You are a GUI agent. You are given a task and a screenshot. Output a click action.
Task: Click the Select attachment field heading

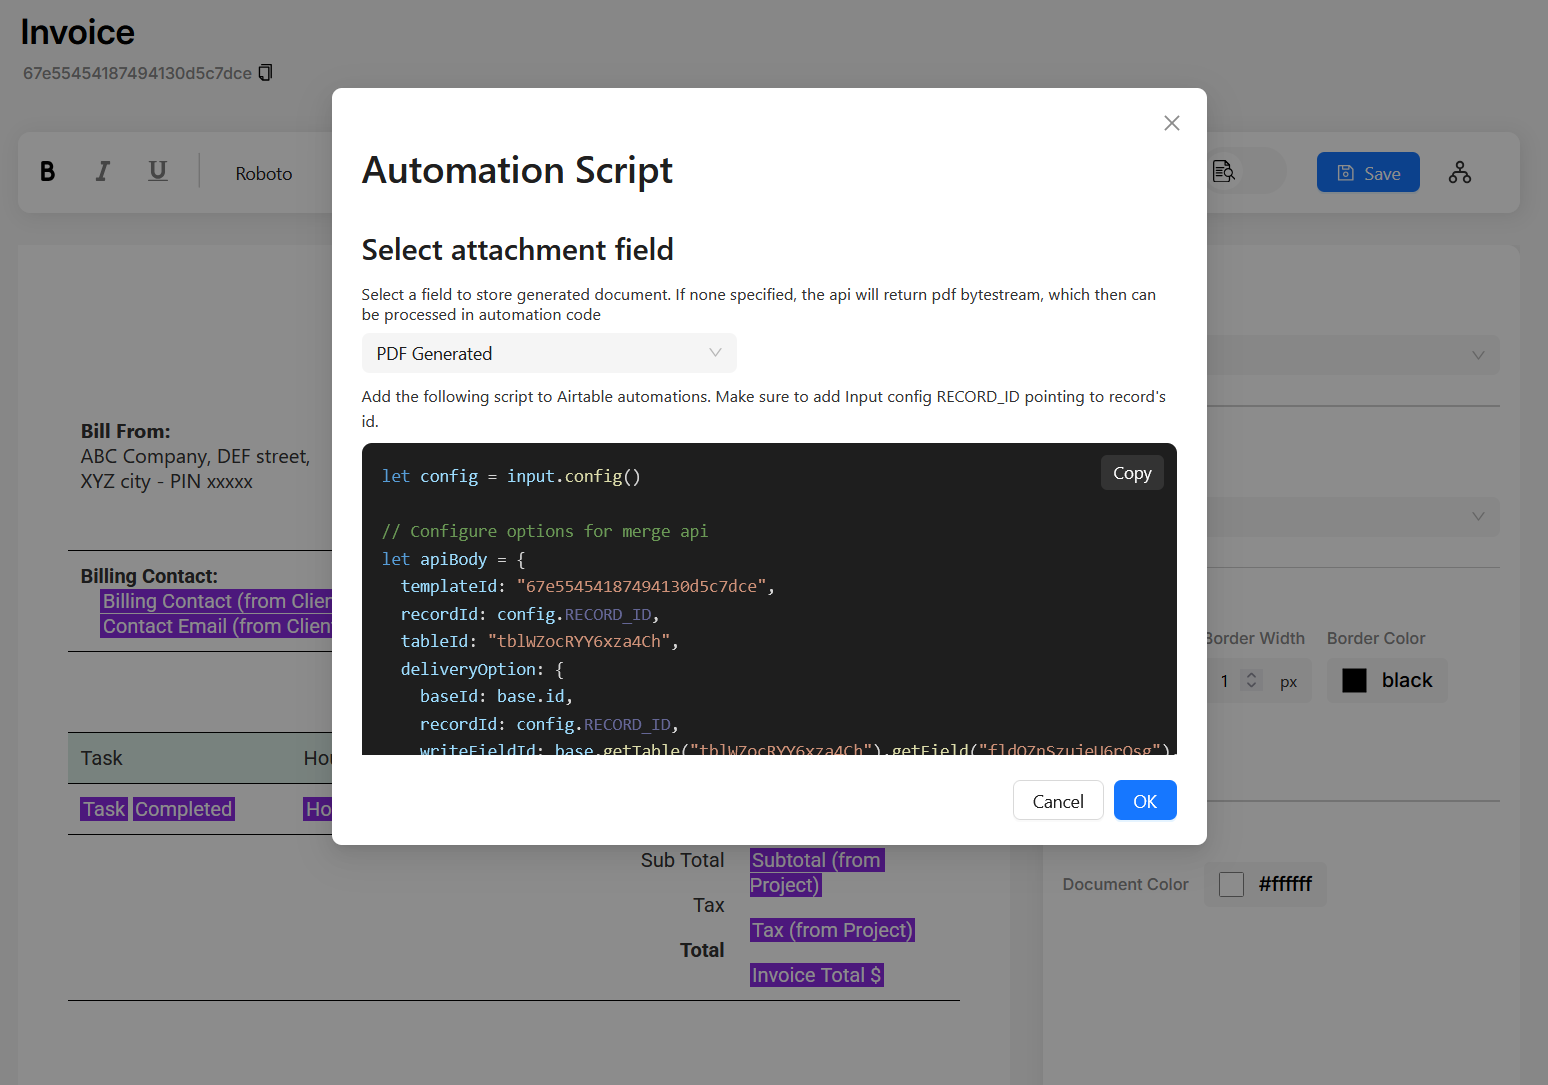(518, 249)
